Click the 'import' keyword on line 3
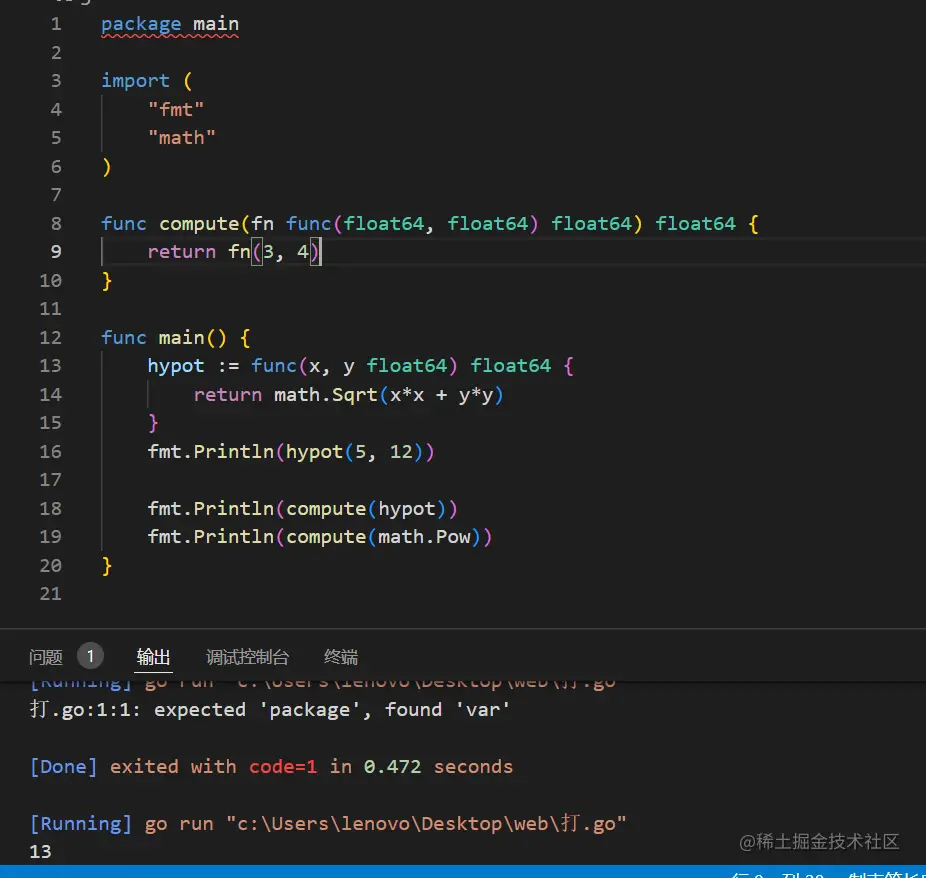The height and width of the screenshot is (878, 926). pyautogui.click(x=135, y=81)
